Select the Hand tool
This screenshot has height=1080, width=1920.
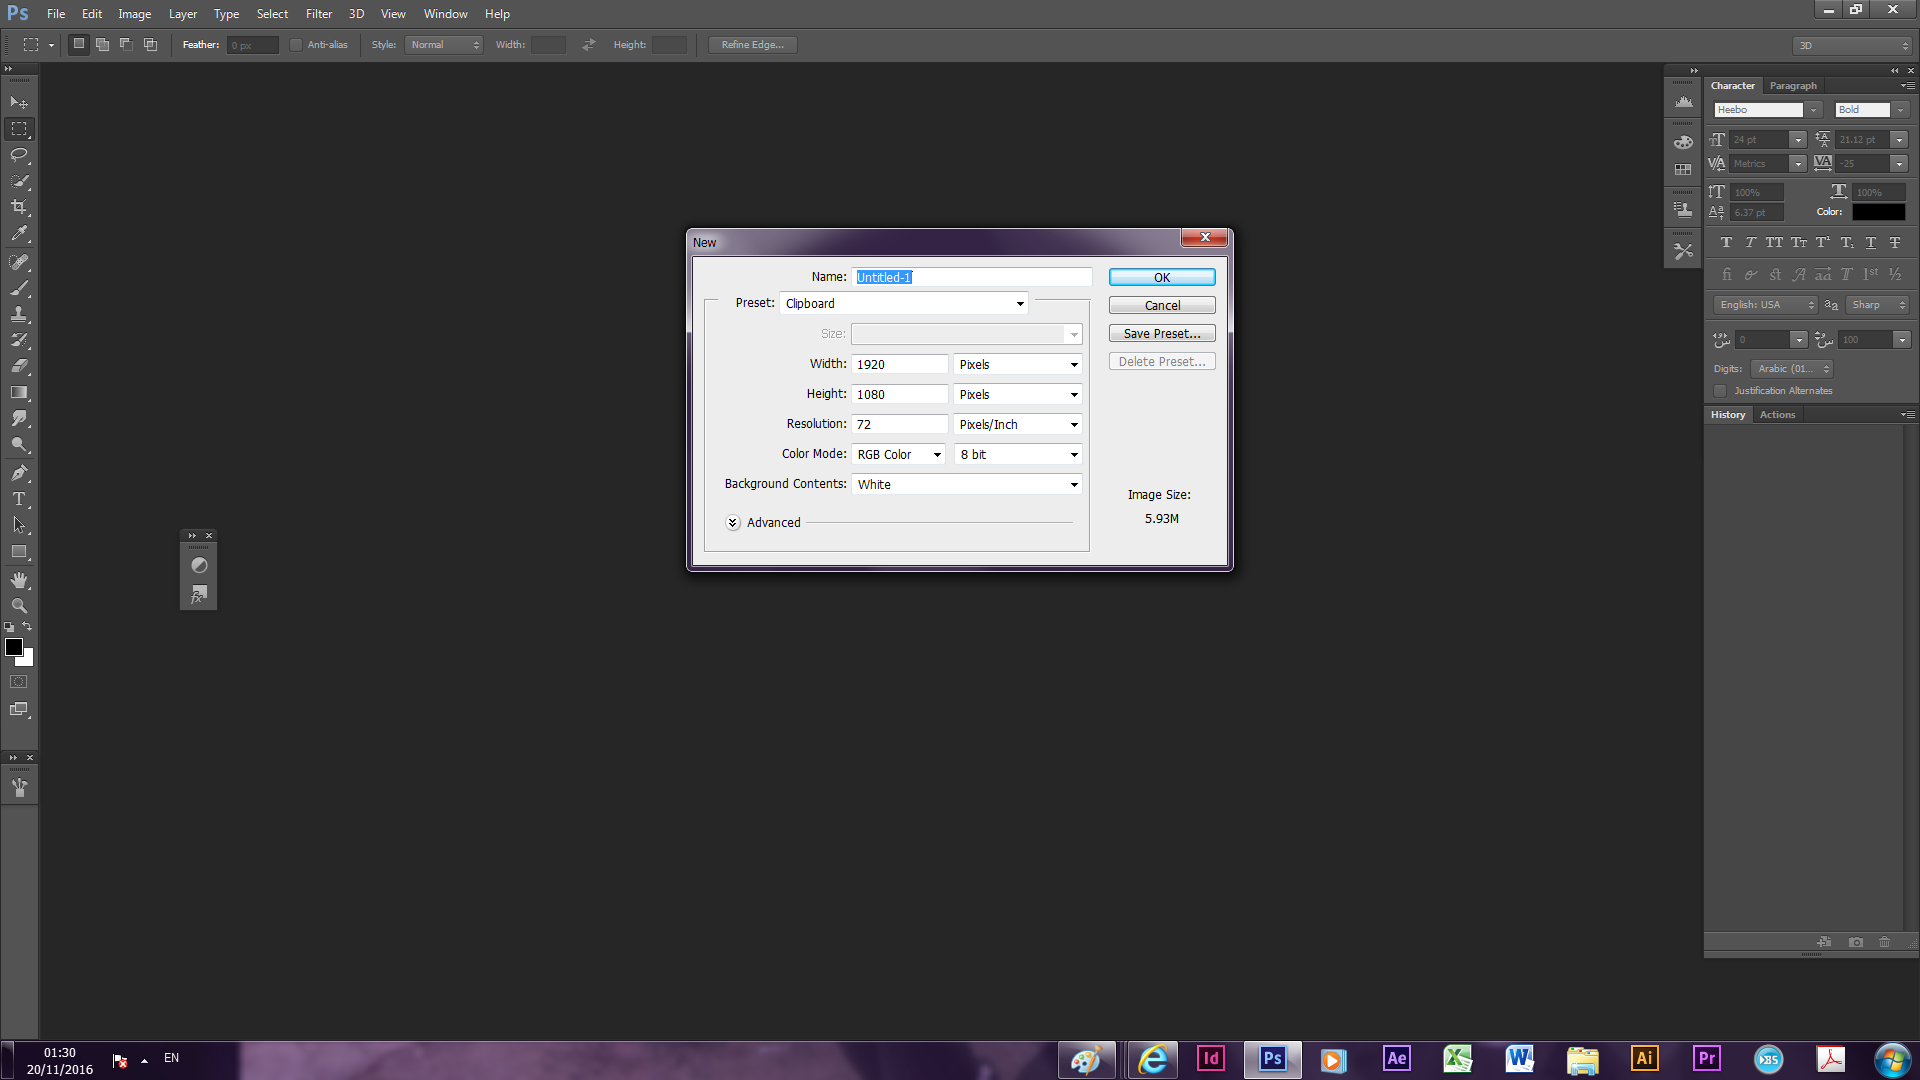click(19, 580)
